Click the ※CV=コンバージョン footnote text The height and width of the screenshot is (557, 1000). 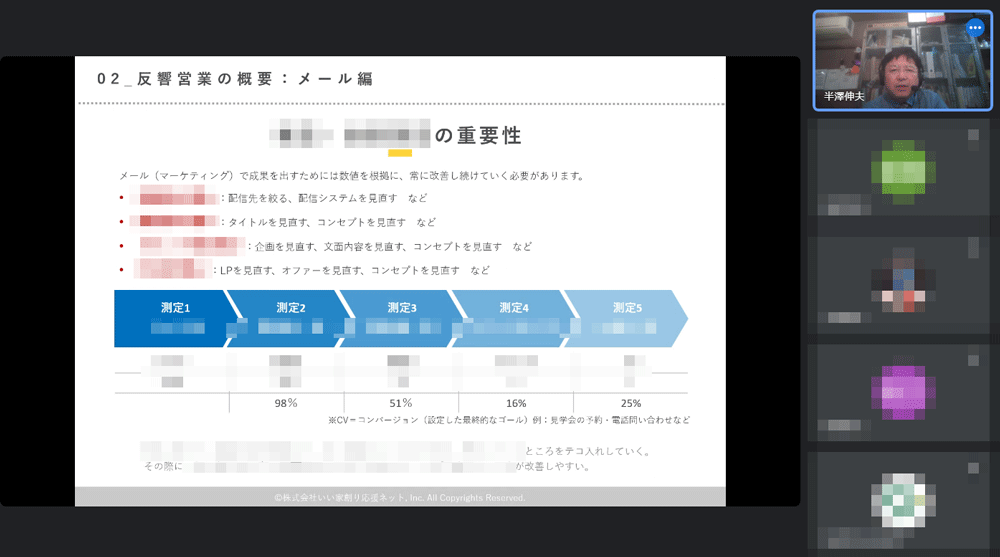(508, 420)
